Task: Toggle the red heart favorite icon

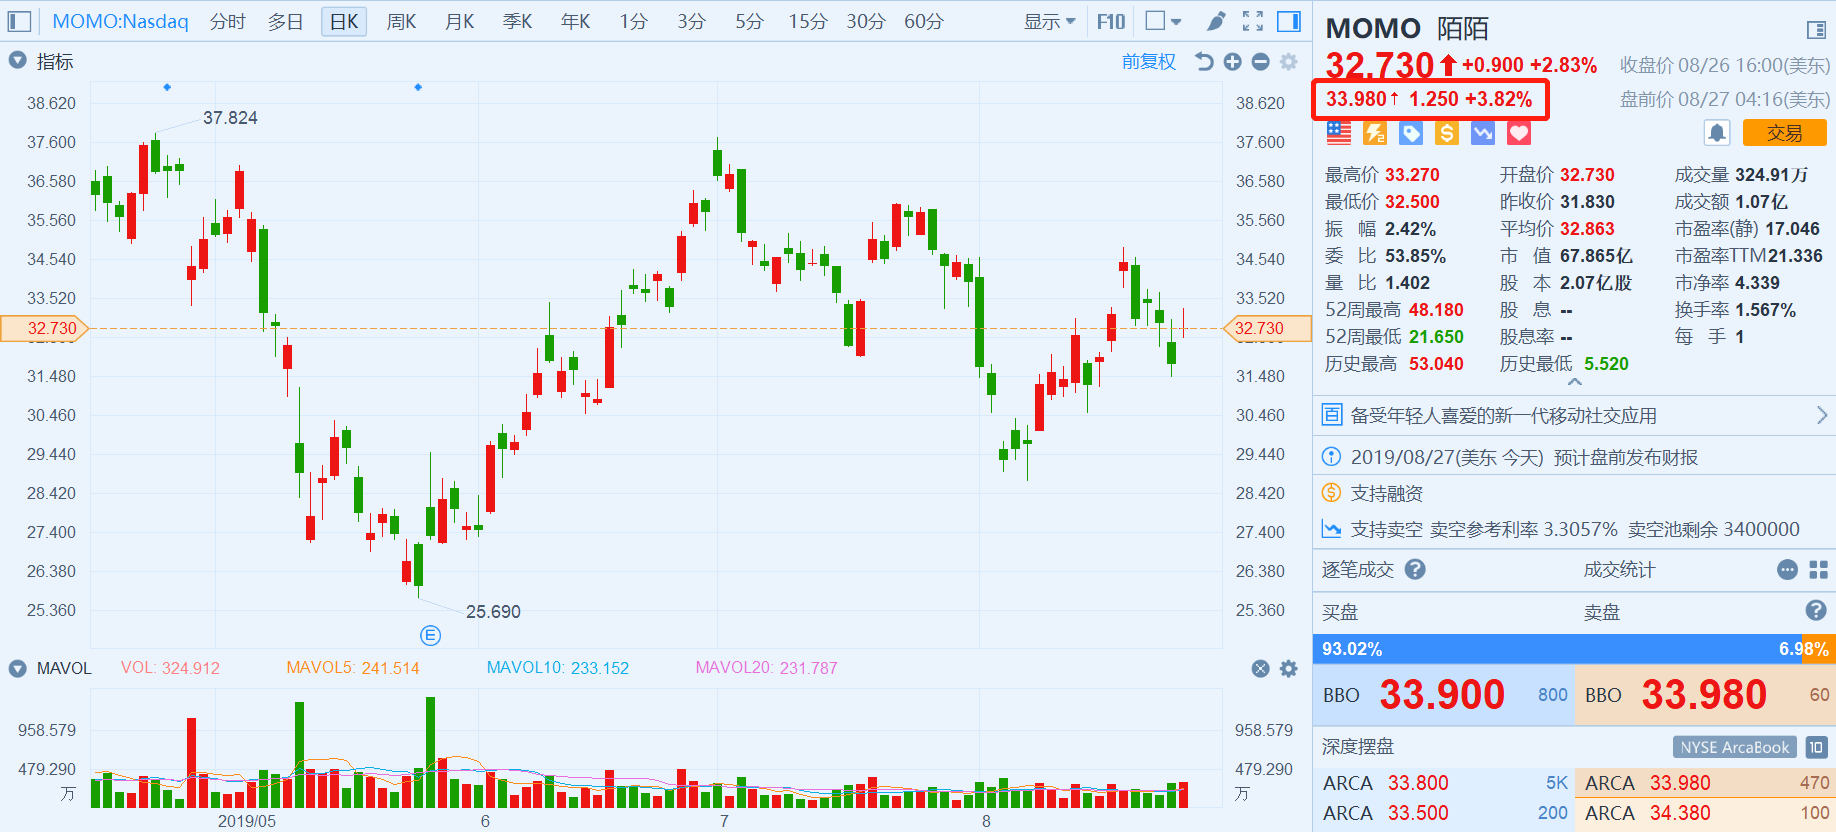Action: pyautogui.click(x=1519, y=133)
